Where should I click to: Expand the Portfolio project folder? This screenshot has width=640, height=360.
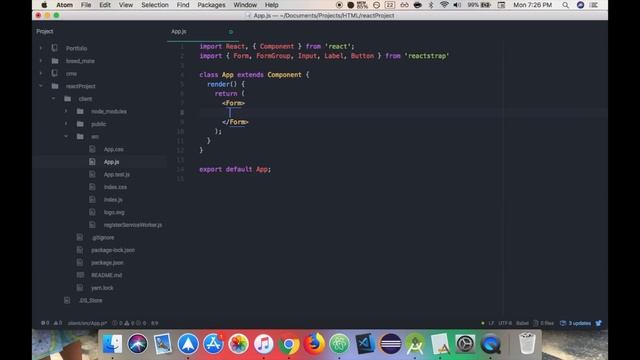click(41, 48)
